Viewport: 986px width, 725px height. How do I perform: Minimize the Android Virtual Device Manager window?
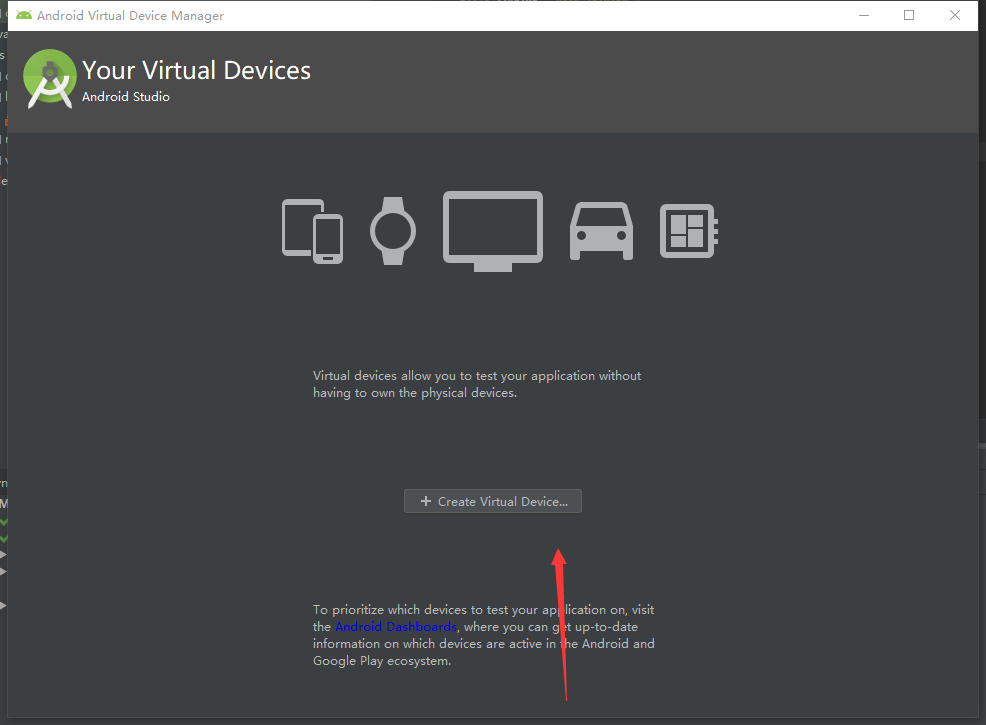point(864,15)
